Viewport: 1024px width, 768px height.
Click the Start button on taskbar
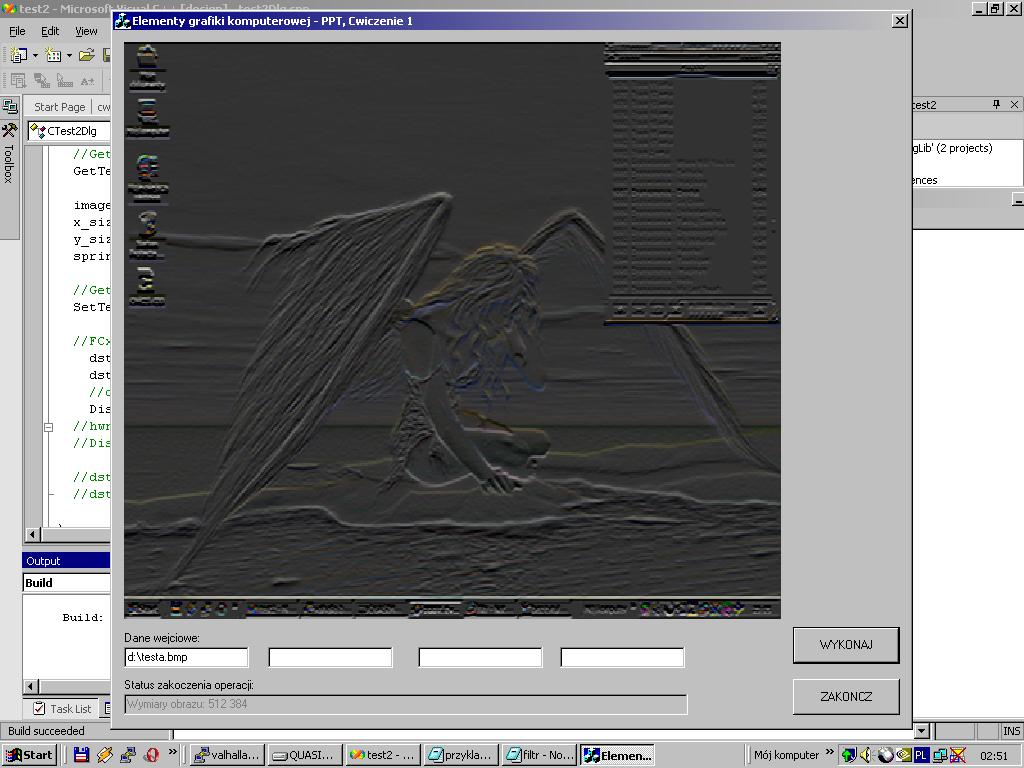point(29,755)
